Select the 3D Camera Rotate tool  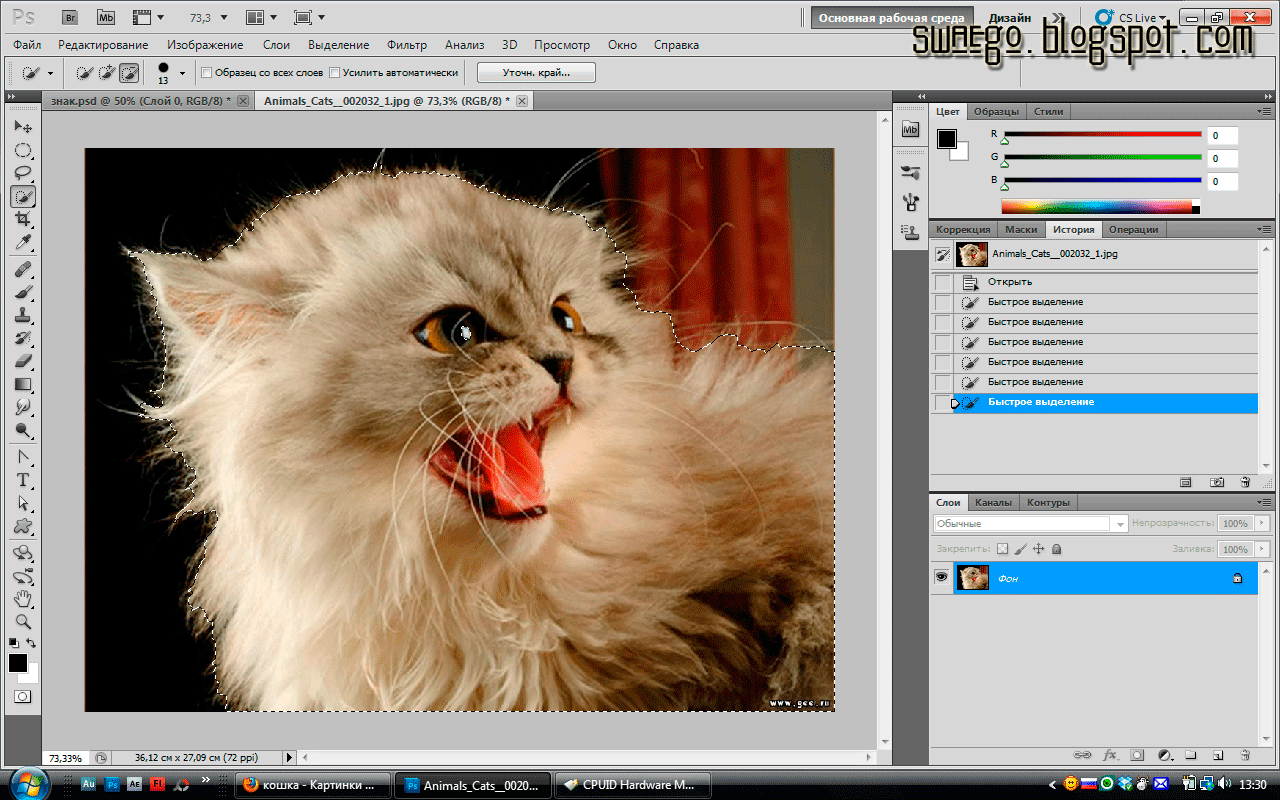[x=23, y=576]
